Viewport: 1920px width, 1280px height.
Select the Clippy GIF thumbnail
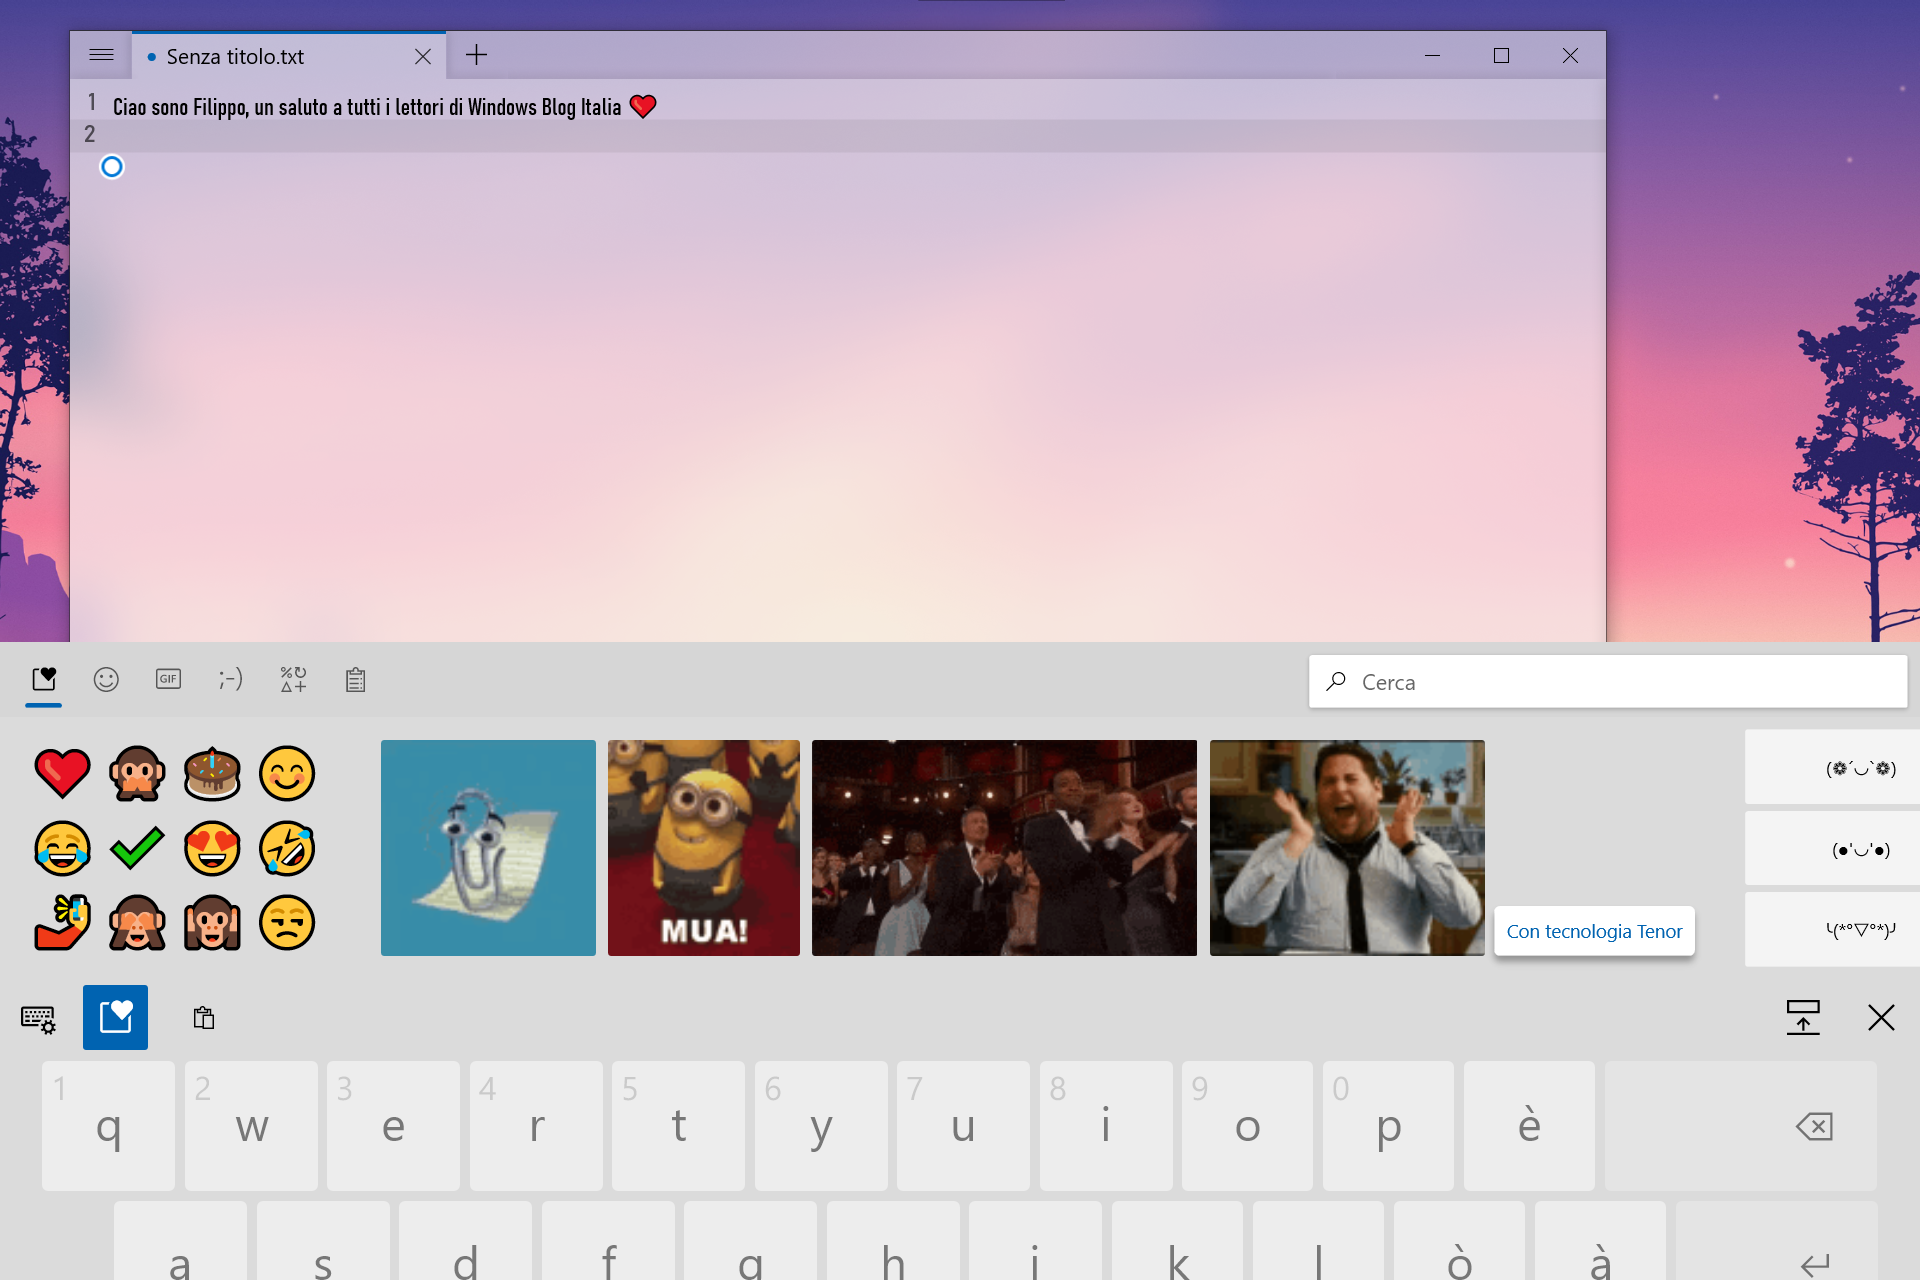[x=488, y=848]
